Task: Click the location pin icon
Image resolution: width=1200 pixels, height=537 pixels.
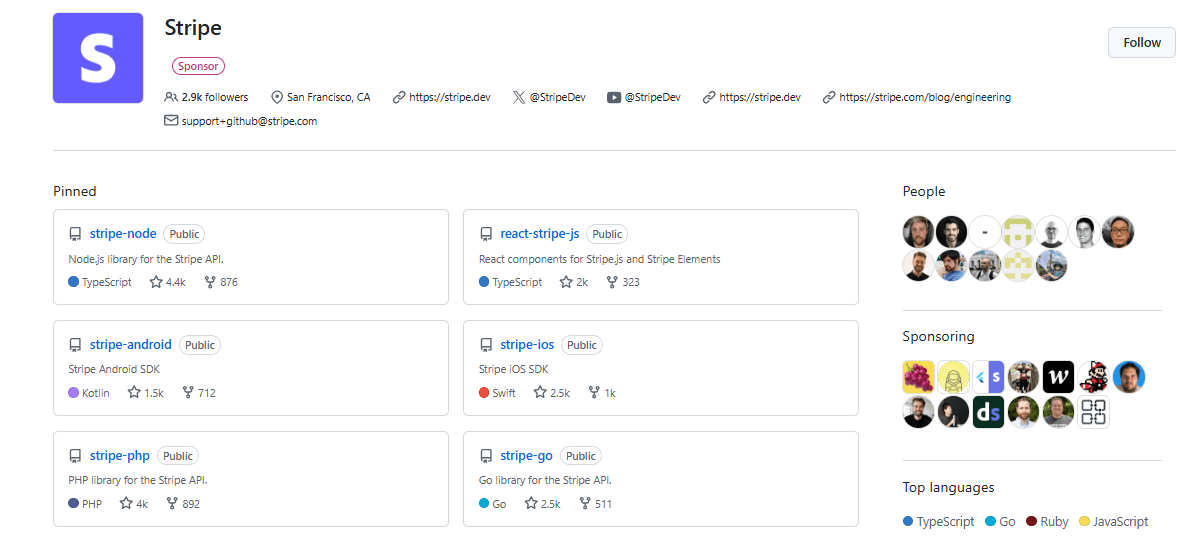Action: 277,97
